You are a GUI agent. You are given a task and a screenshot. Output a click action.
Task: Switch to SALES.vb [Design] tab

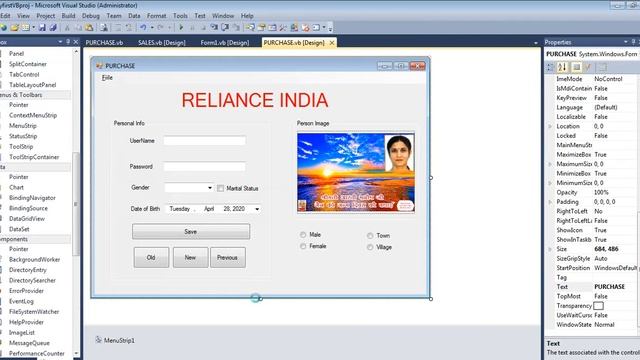click(x=162, y=42)
